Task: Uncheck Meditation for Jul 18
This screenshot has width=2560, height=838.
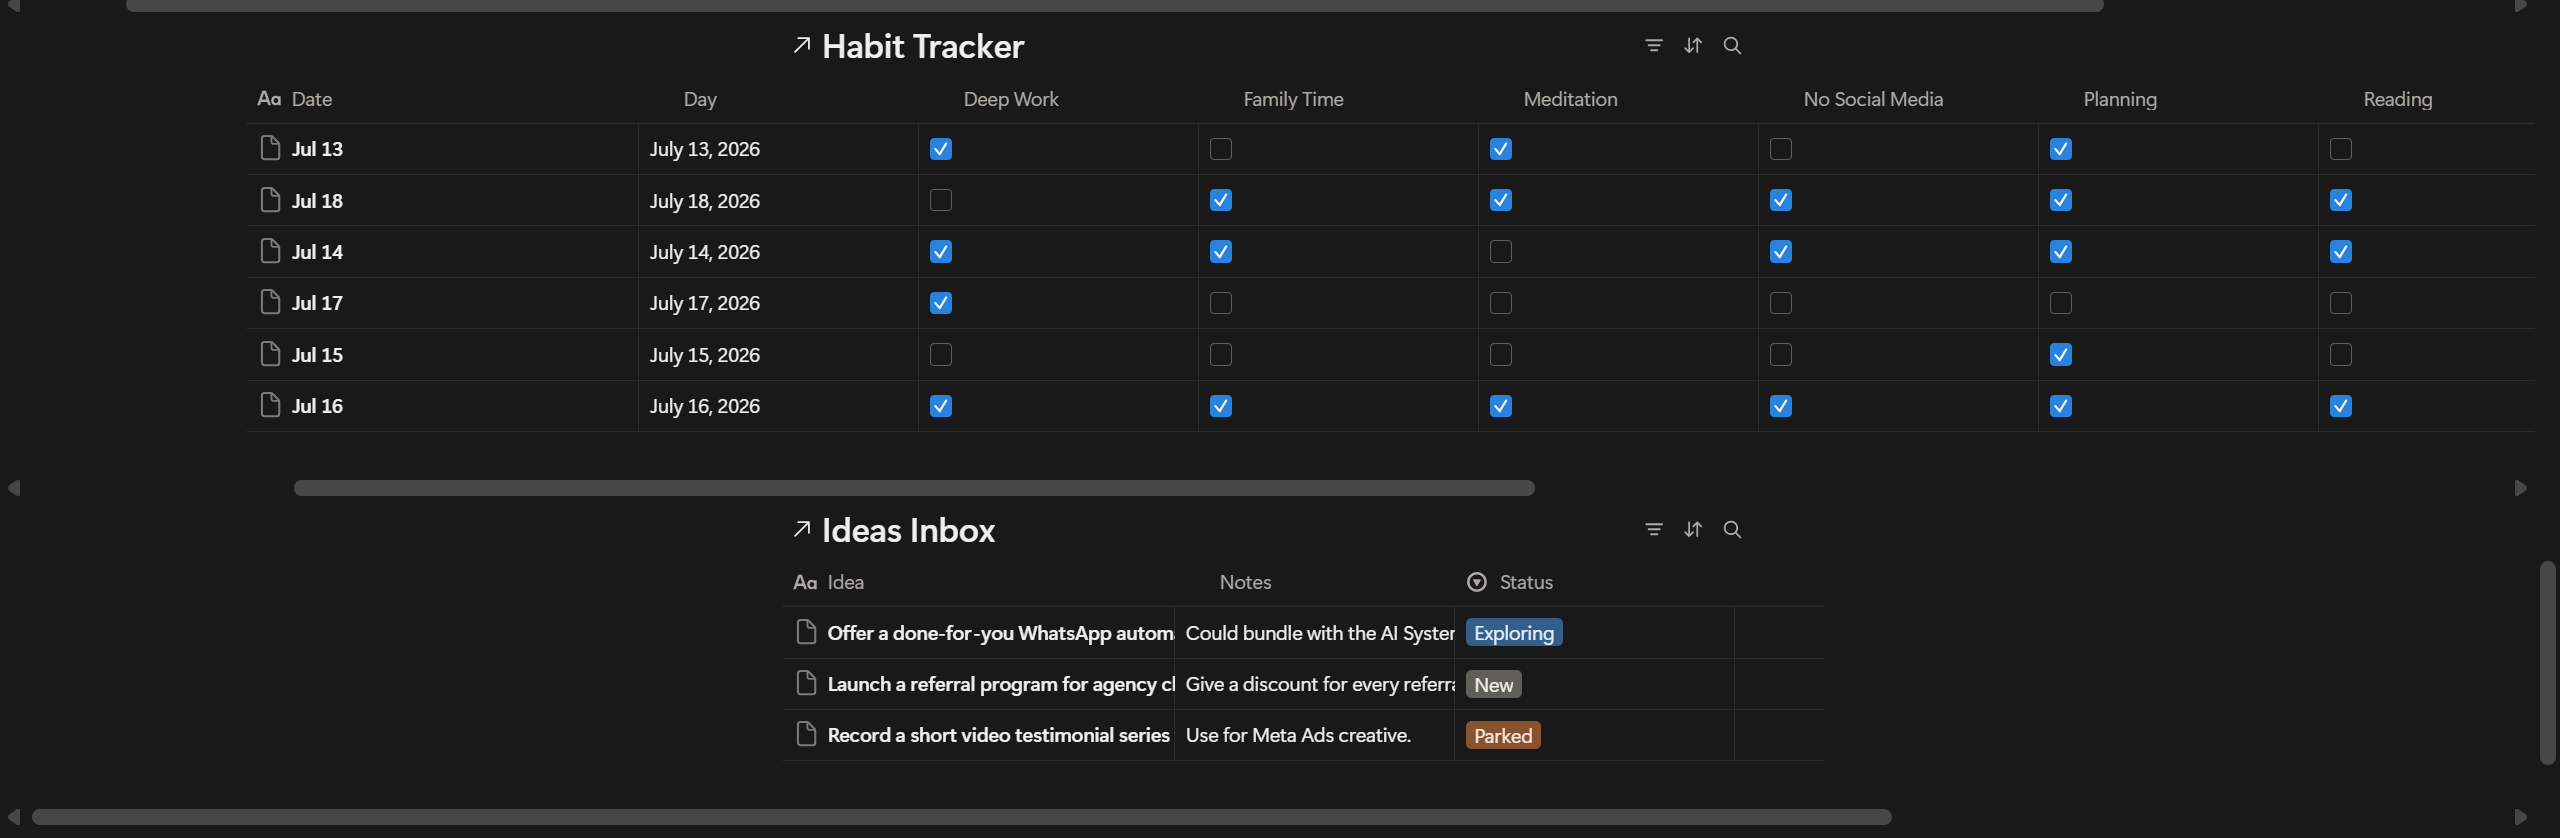Action: click(x=1500, y=200)
